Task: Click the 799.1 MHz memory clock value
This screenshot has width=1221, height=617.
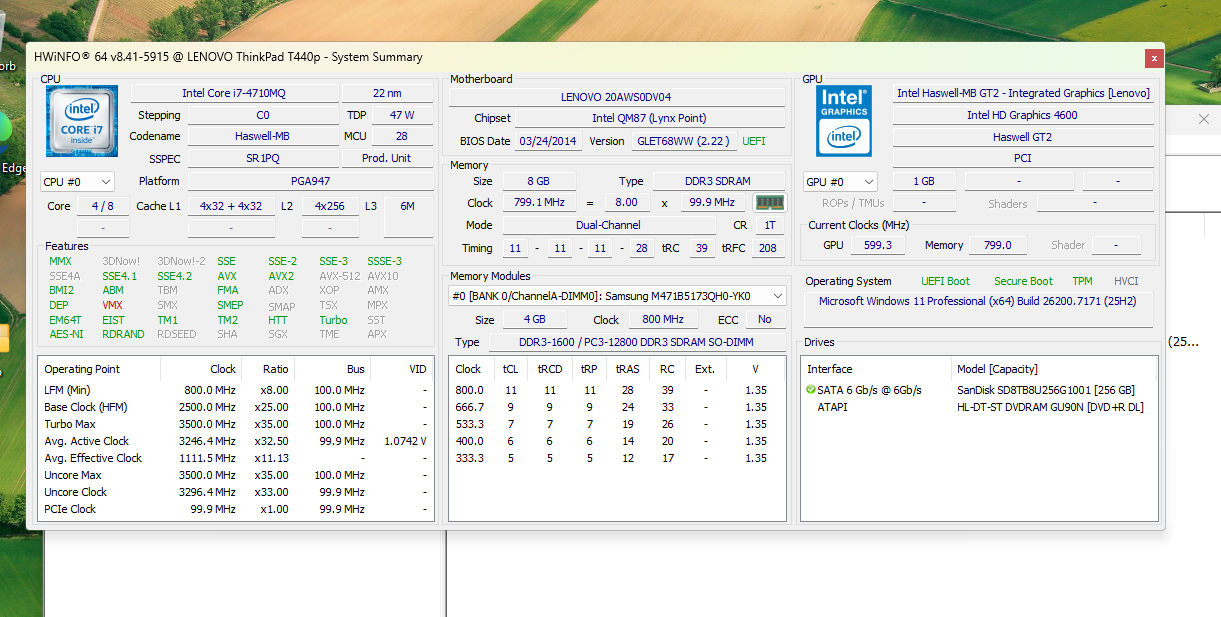Action: tap(538, 202)
